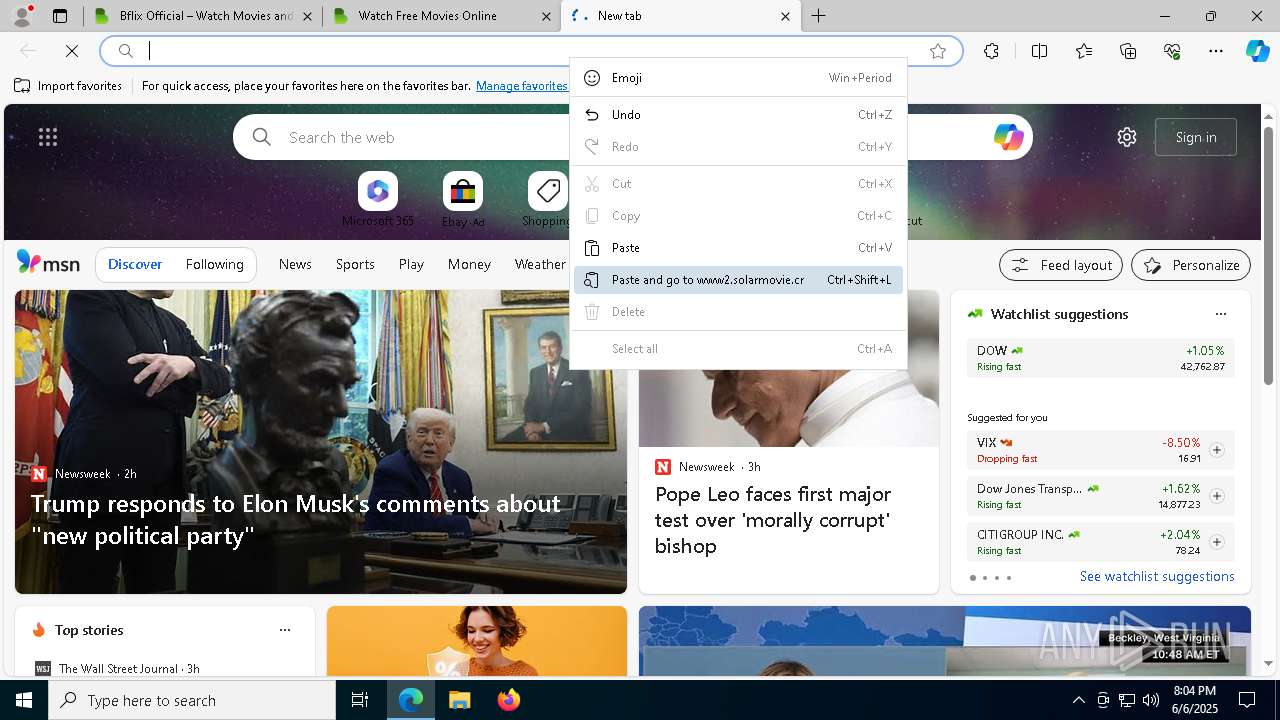Click the Copilot icon in search box
This screenshot has width=1280, height=720.
pyautogui.click(x=1008, y=137)
